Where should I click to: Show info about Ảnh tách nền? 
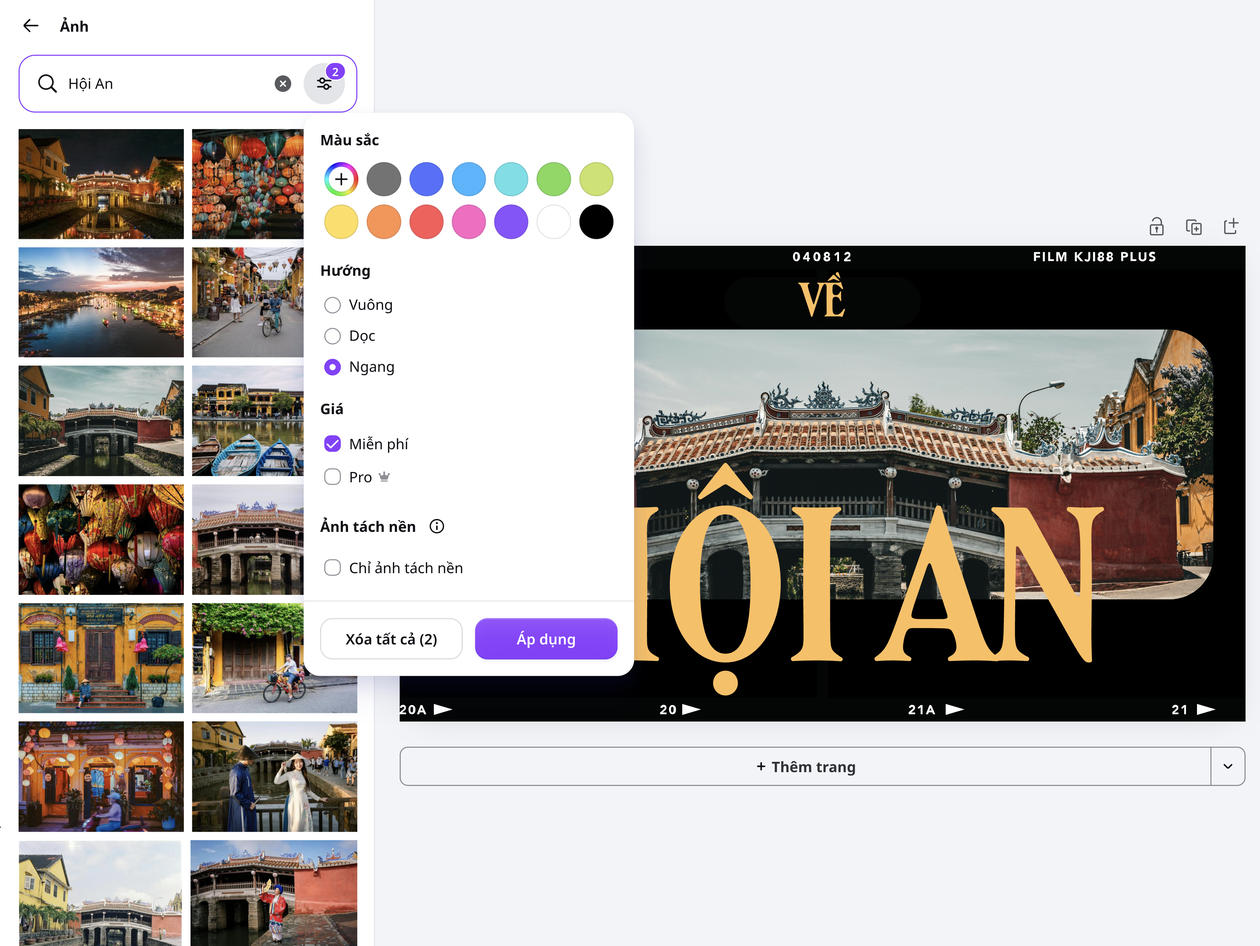(x=436, y=526)
